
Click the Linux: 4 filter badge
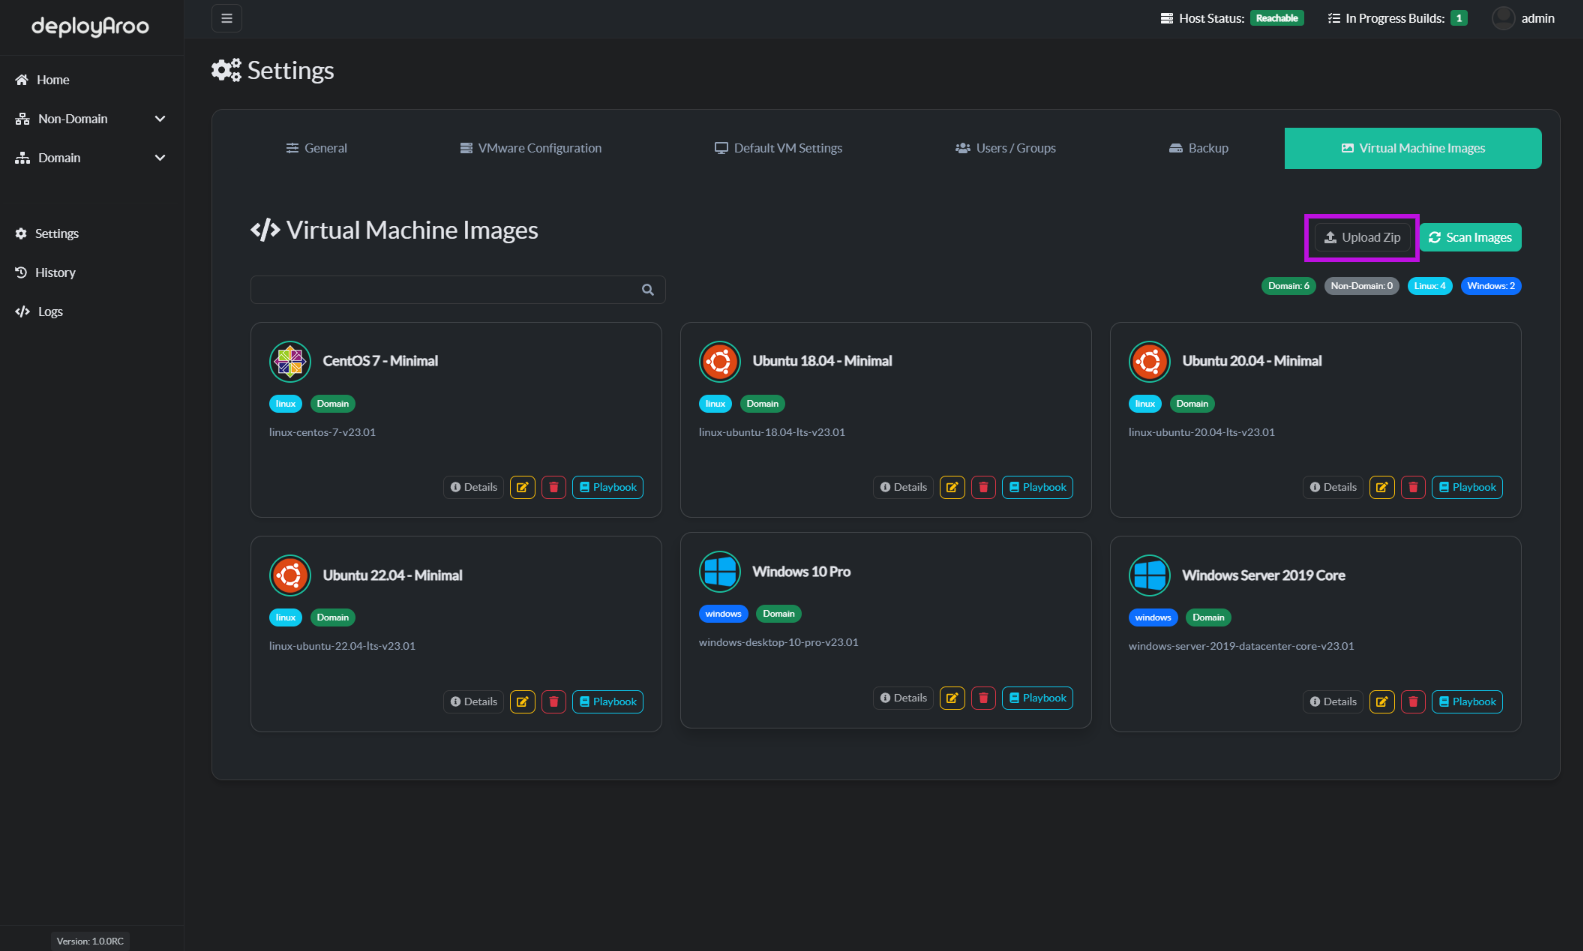click(1430, 286)
